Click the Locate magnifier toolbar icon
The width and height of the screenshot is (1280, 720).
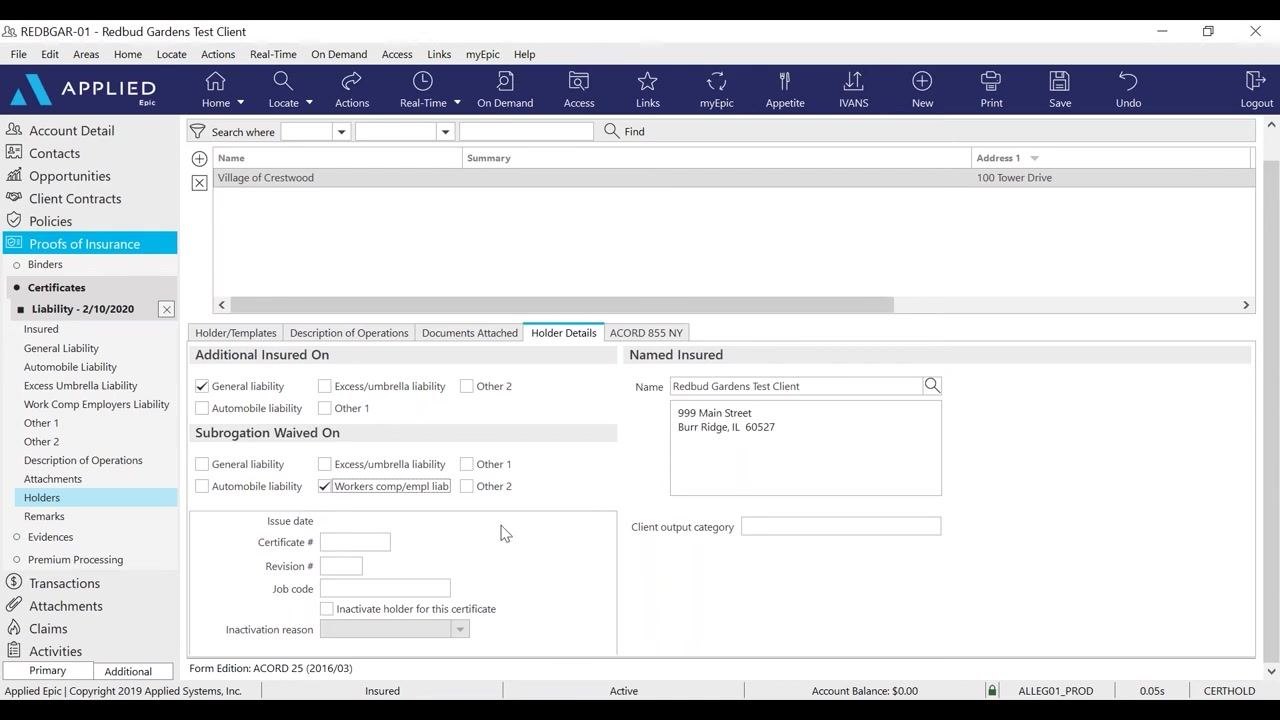click(x=283, y=81)
